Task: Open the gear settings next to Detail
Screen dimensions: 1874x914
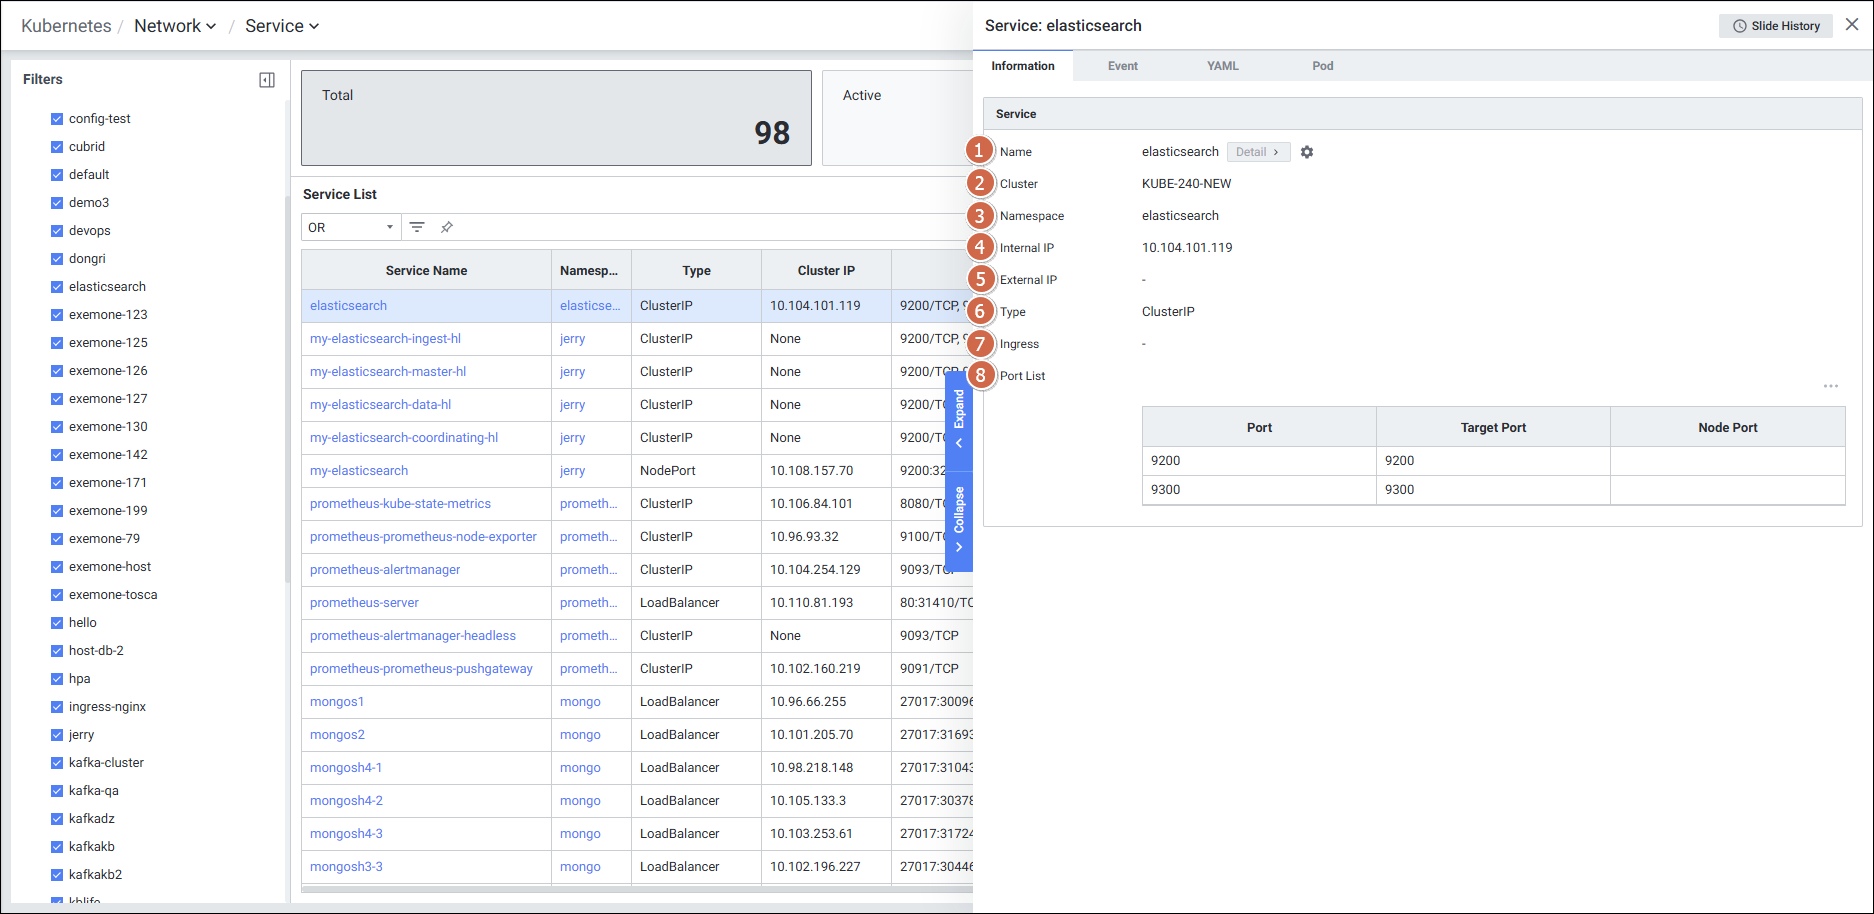Action: pos(1307,152)
